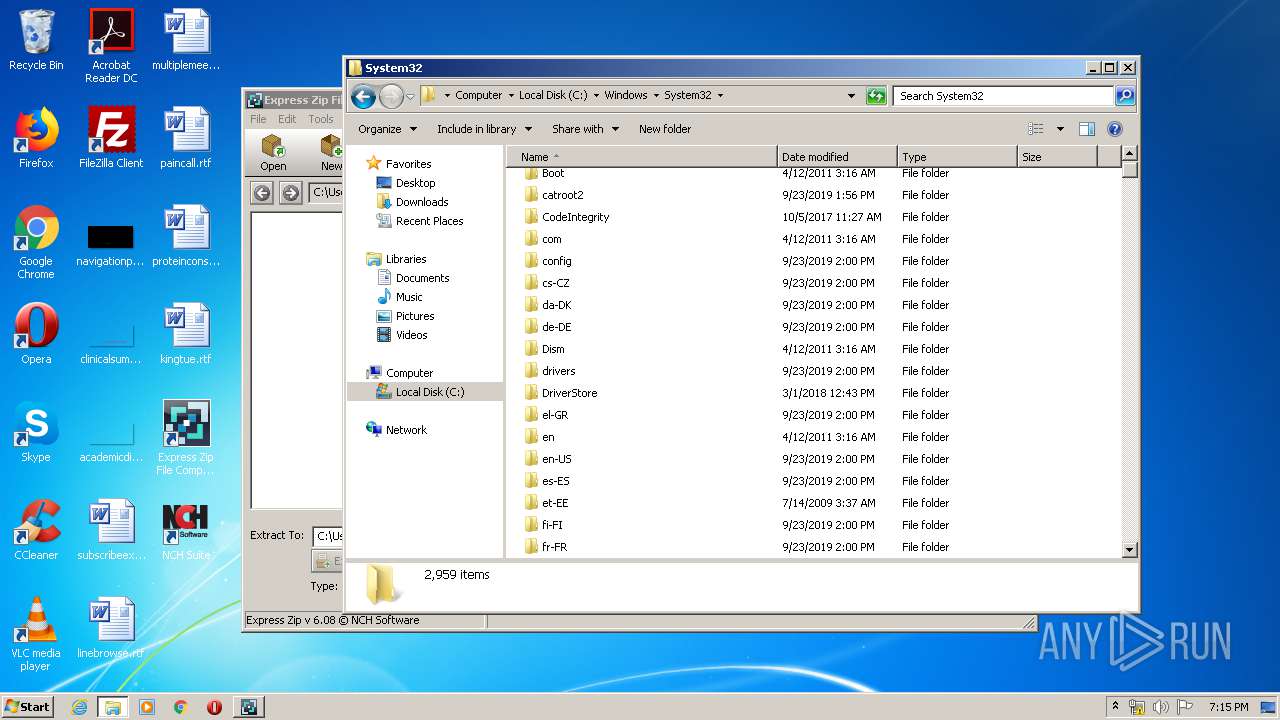Click the Extract To path field in Express Zip

tap(327, 536)
